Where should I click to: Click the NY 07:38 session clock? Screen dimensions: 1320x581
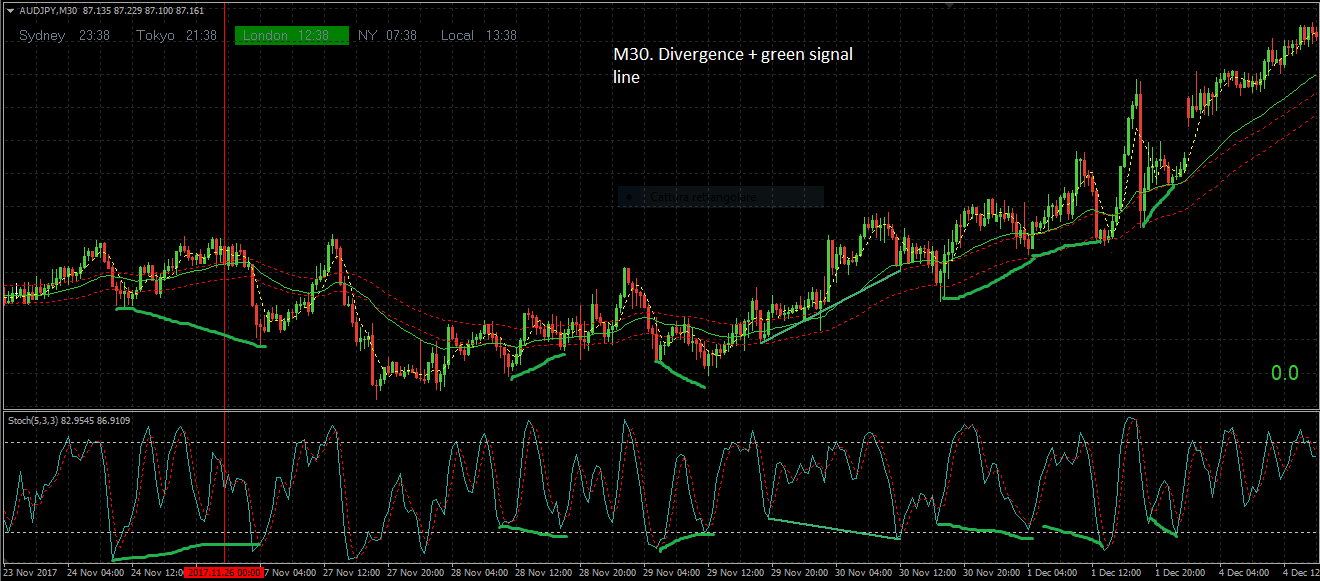pos(387,35)
